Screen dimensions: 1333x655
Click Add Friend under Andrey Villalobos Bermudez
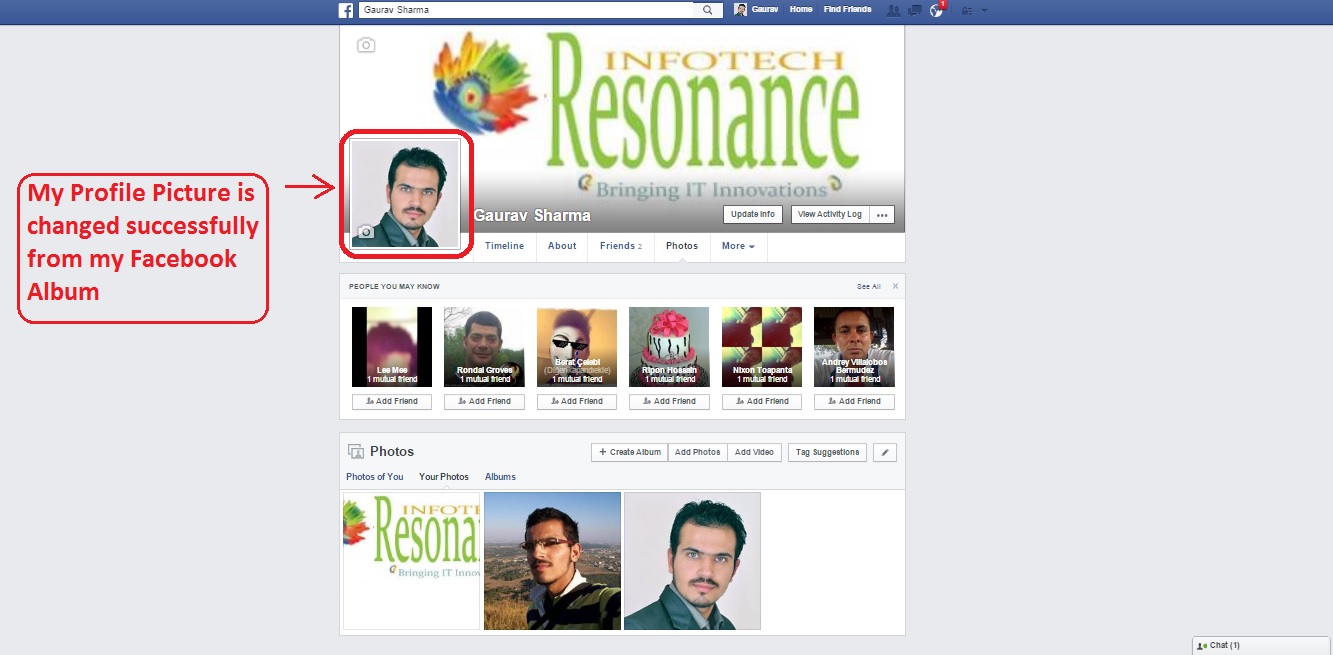click(854, 402)
